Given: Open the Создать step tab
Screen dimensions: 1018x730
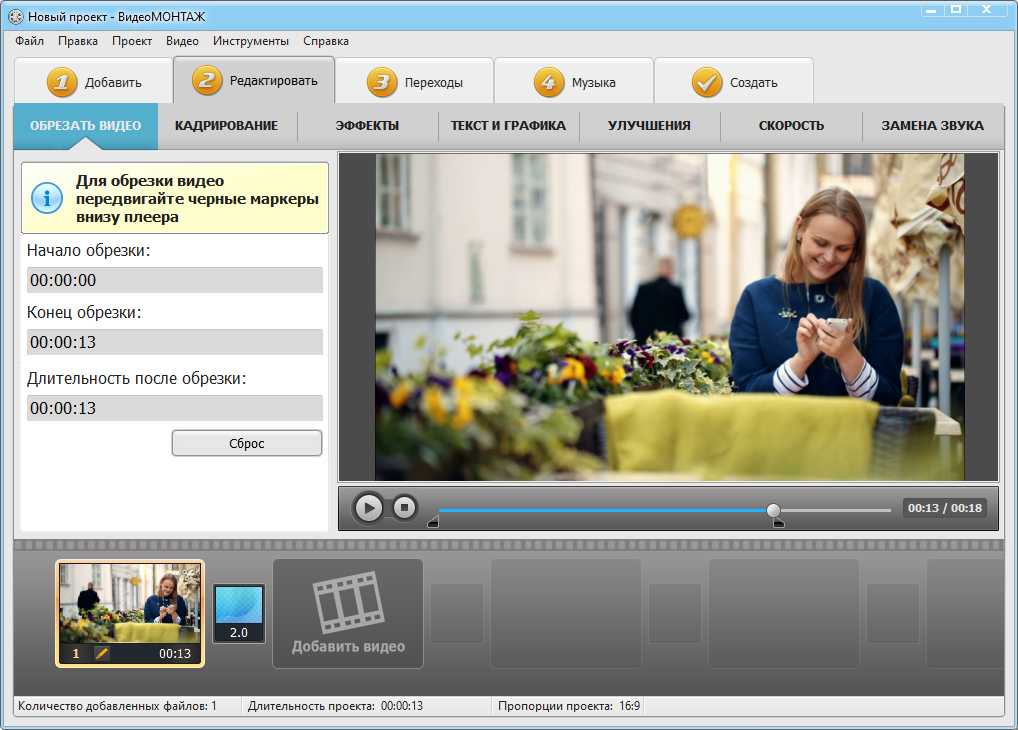Looking at the screenshot, I should pos(734,83).
